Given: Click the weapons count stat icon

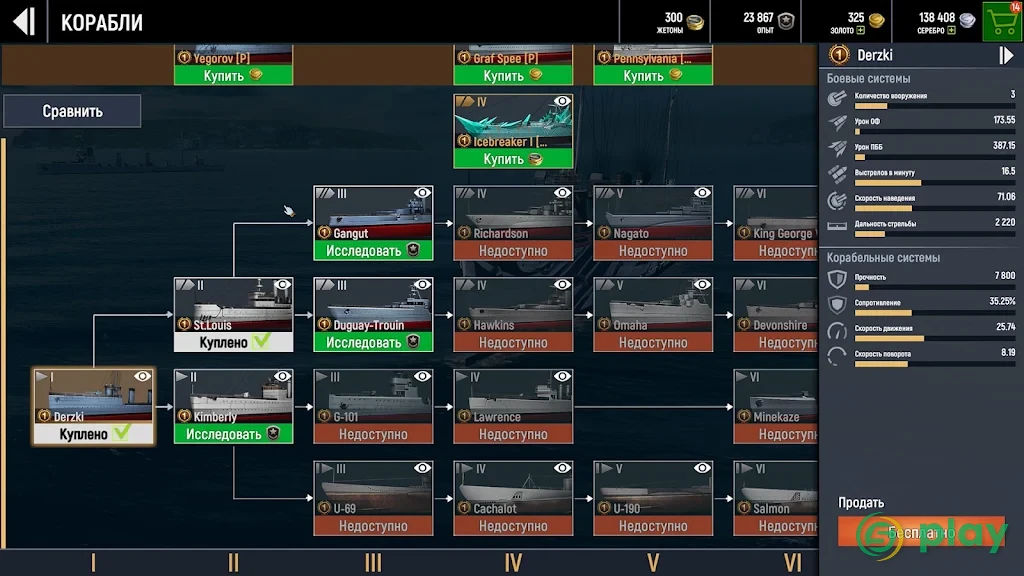Looking at the screenshot, I should point(837,98).
